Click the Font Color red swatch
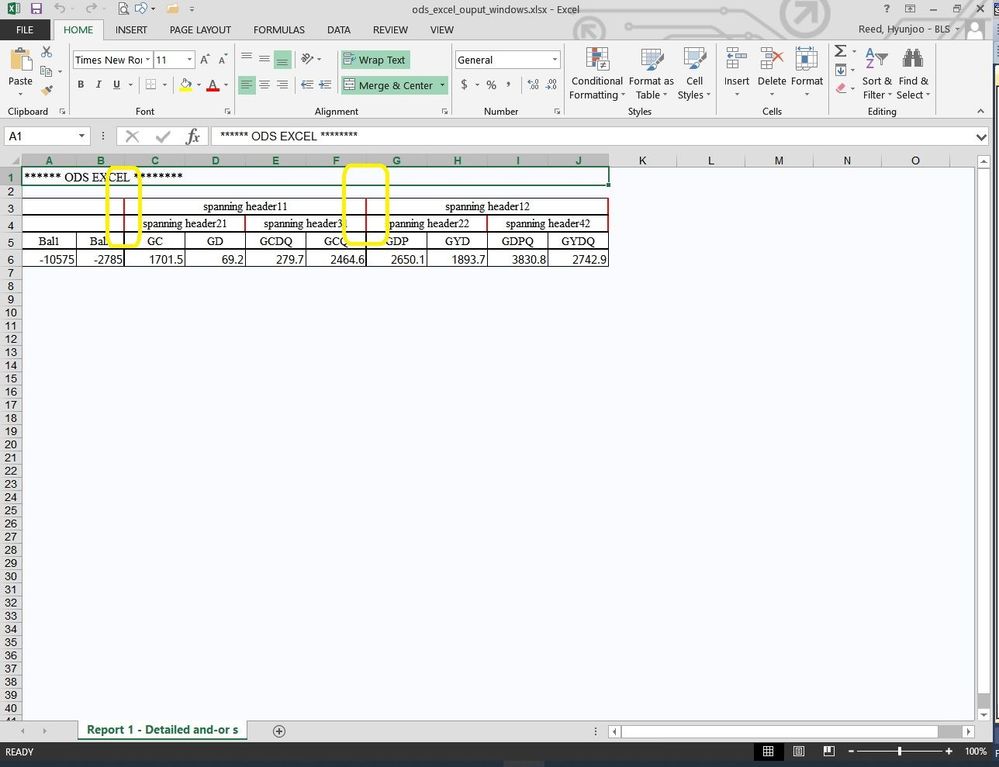Viewport: 999px width, 767px height. [213, 85]
